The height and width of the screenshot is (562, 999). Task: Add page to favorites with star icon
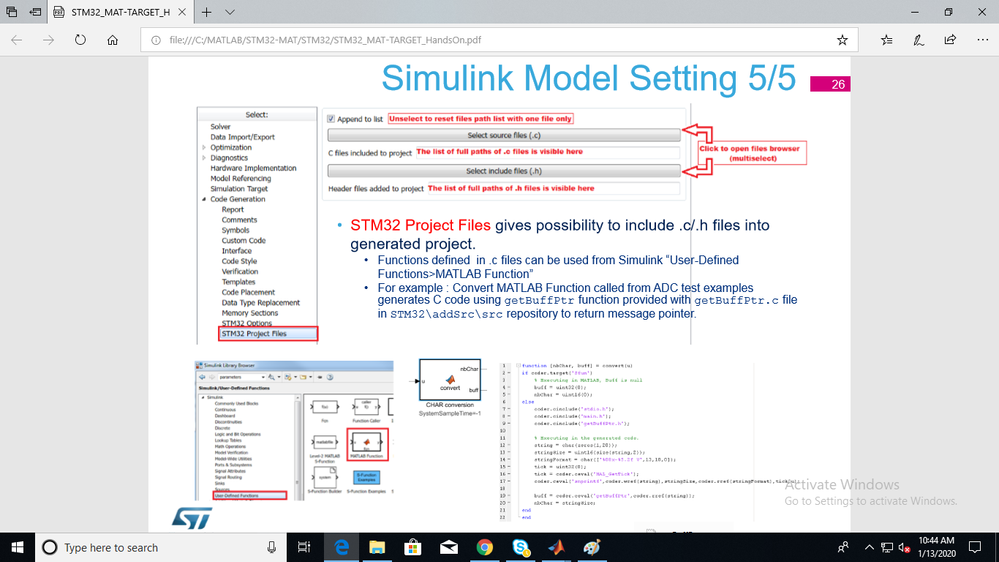pyautogui.click(x=842, y=40)
